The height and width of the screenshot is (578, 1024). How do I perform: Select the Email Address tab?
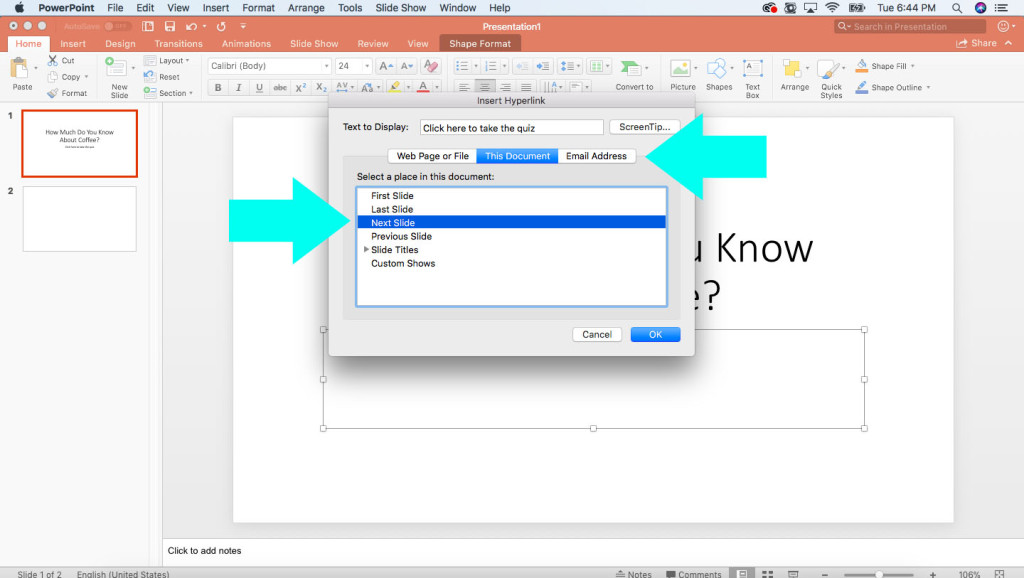point(596,156)
